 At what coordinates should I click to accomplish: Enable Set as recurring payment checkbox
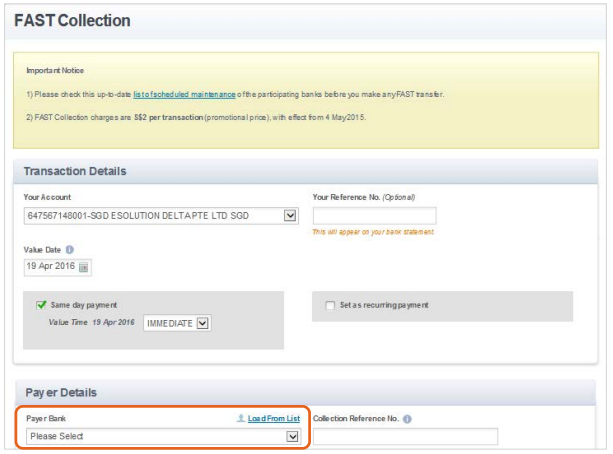[330, 305]
